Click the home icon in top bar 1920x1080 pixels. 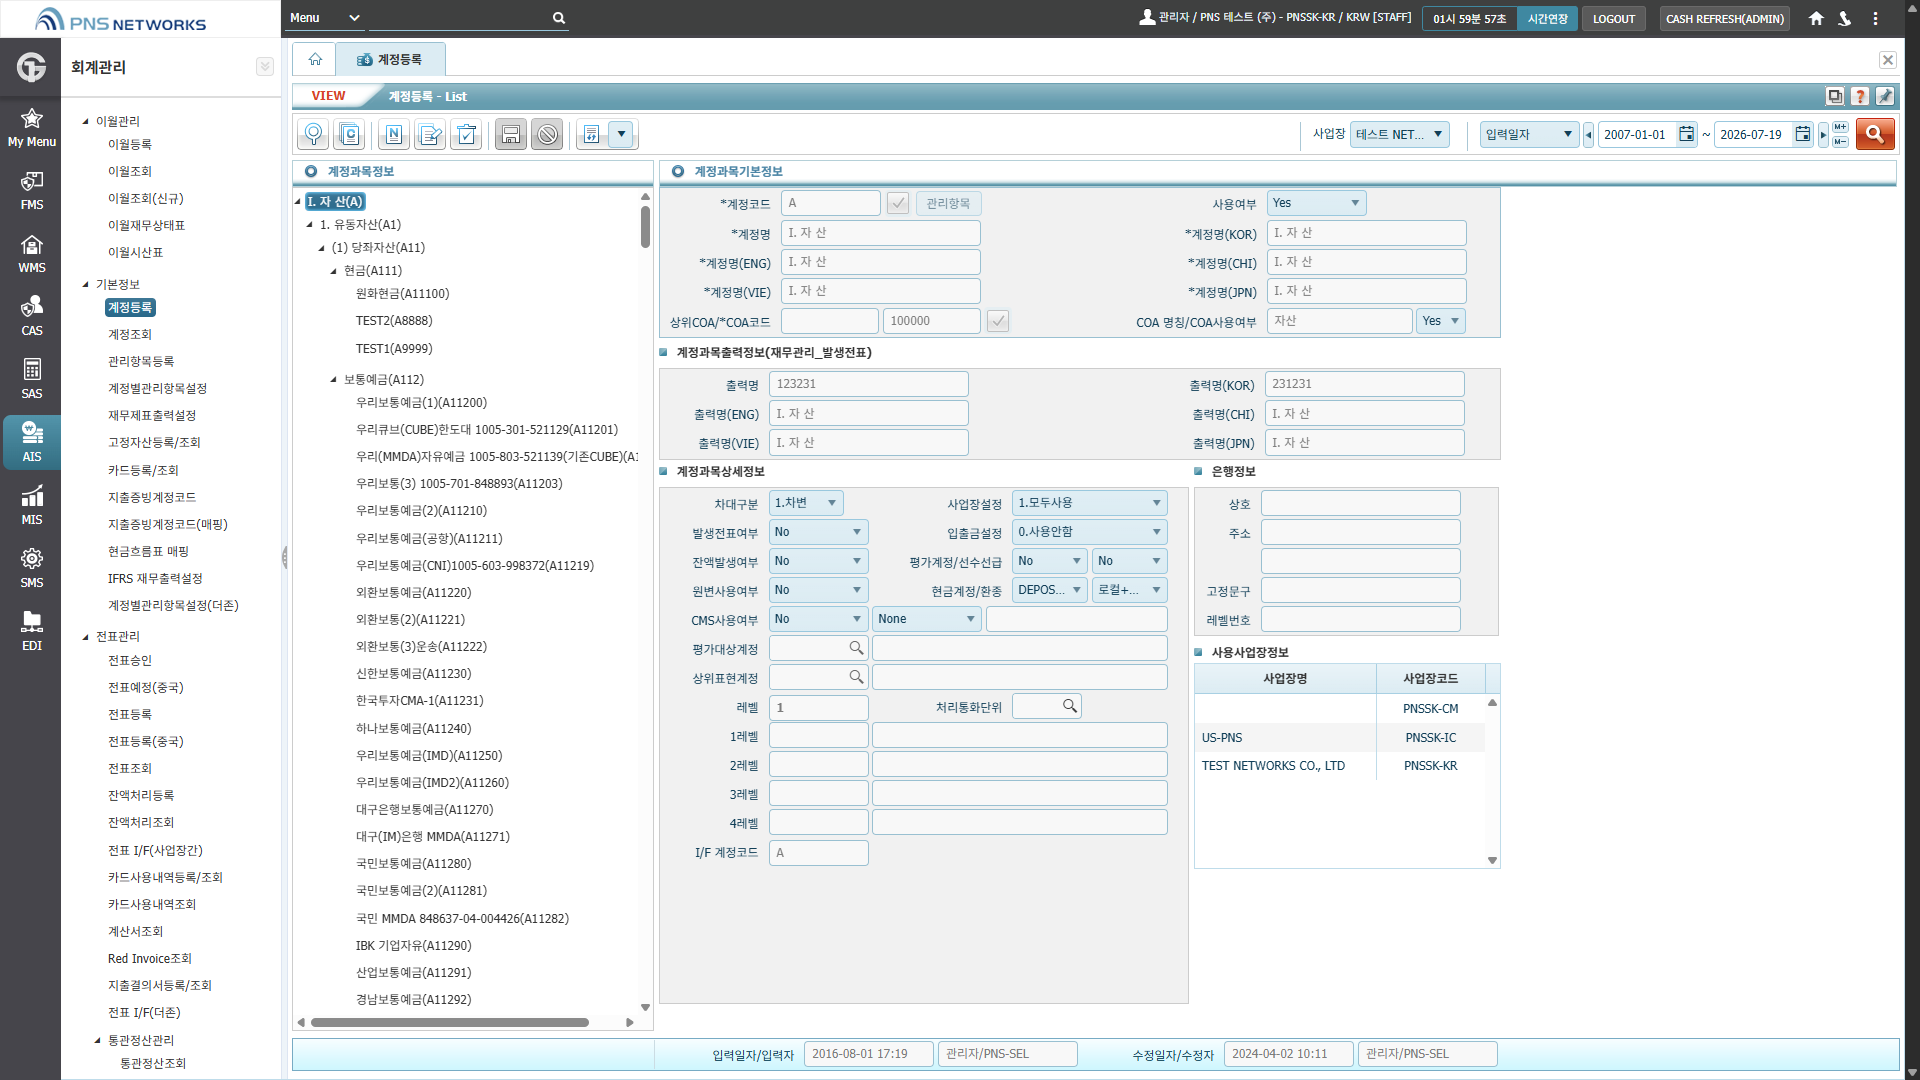[x=1816, y=18]
